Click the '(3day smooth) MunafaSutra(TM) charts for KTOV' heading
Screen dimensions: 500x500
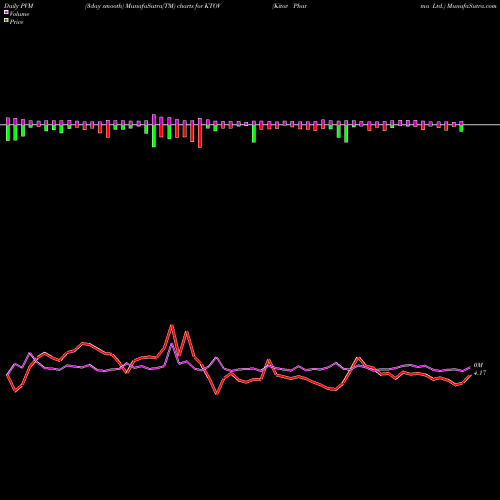click(153, 6)
